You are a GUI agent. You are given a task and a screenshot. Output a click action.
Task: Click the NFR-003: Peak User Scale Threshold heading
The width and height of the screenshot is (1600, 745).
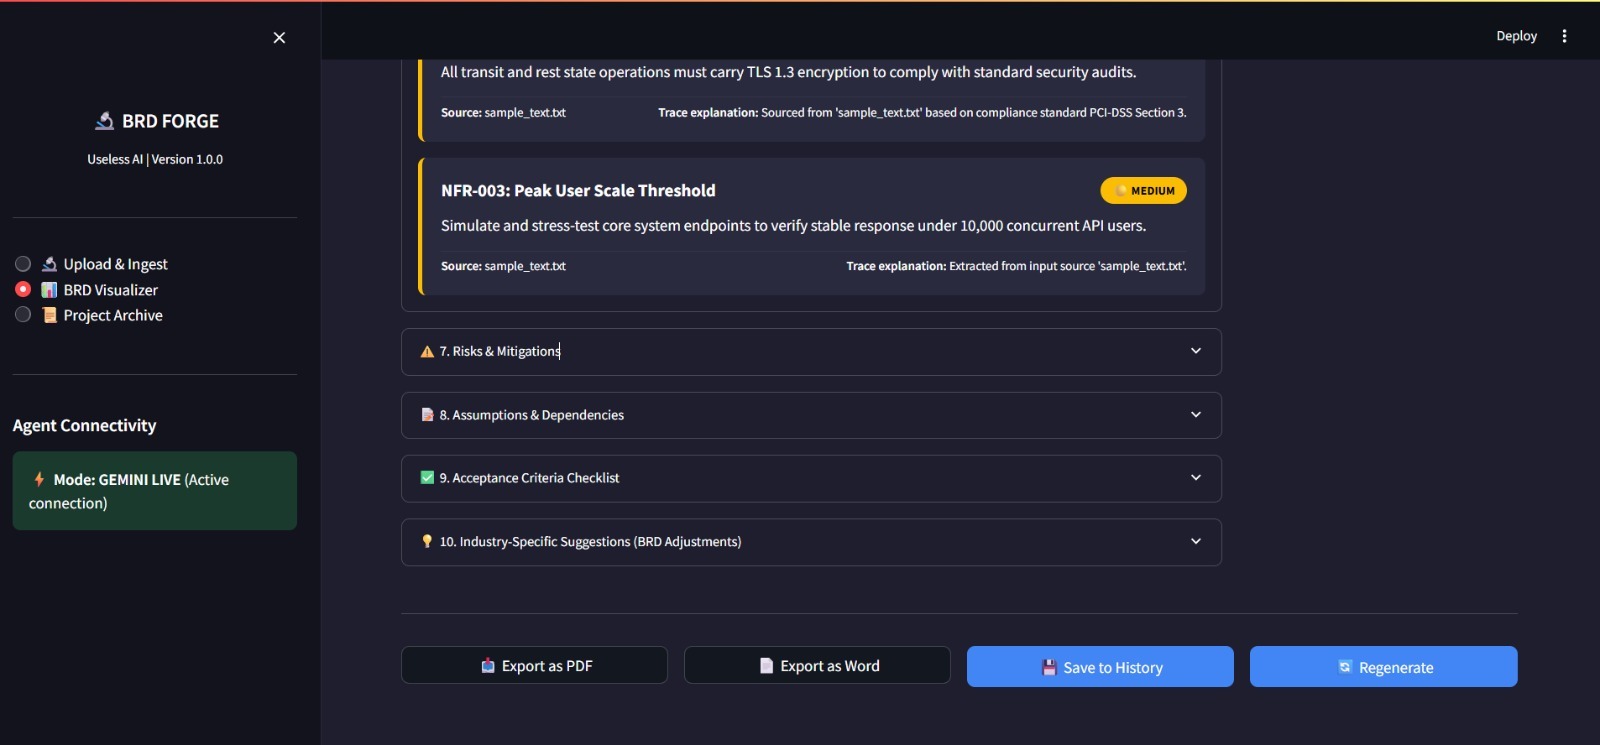[x=578, y=191]
